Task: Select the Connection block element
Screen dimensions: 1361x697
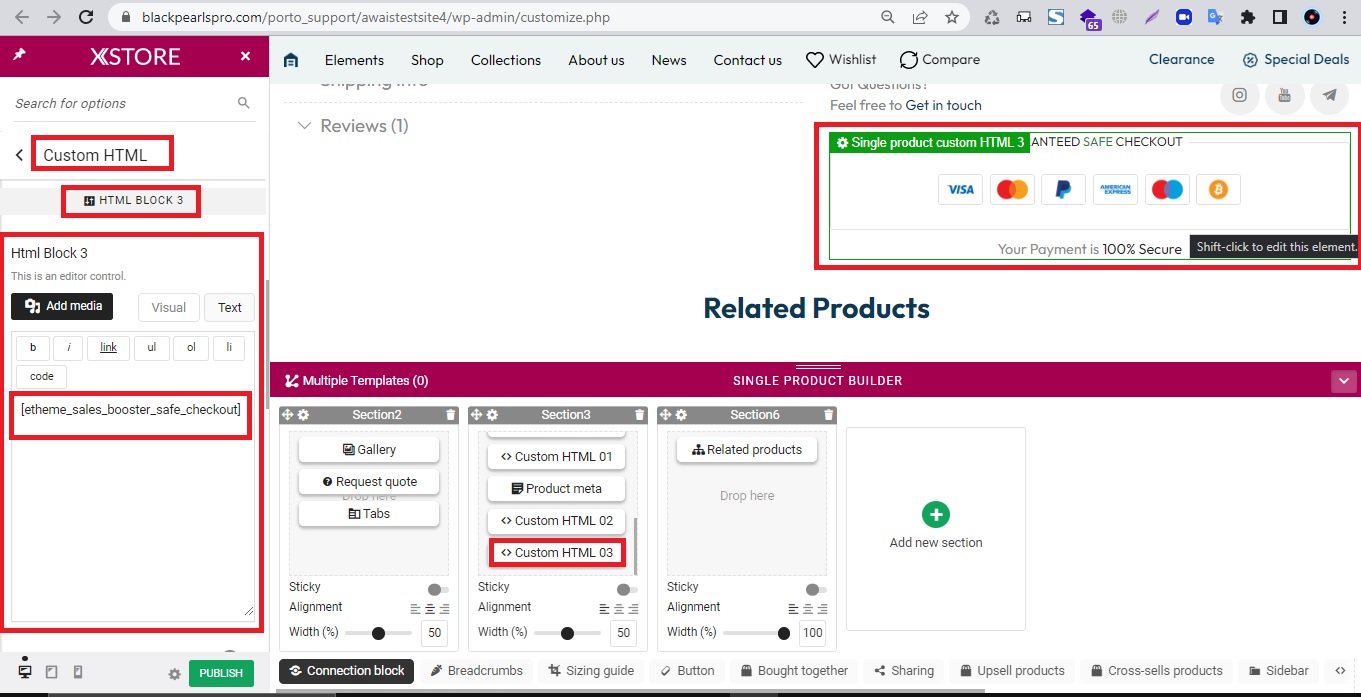Action: tap(346, 671)
